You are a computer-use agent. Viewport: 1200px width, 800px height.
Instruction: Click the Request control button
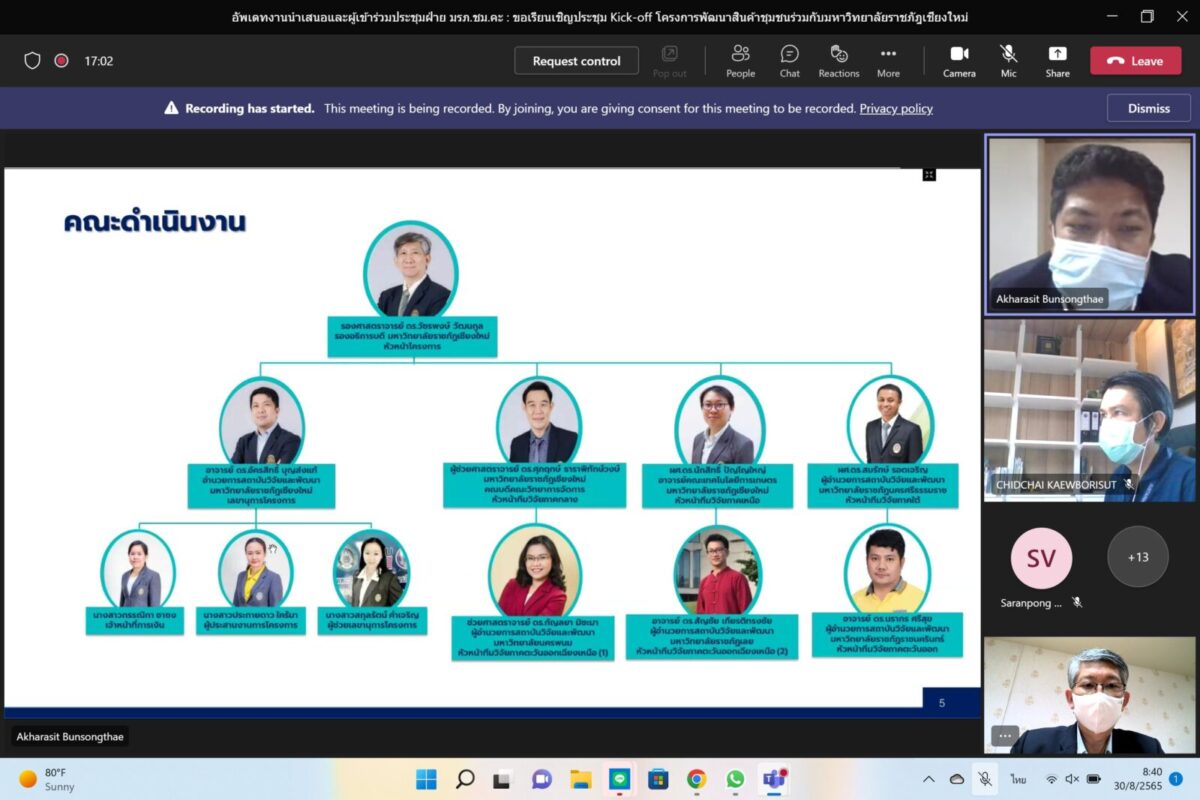point(576,61)
